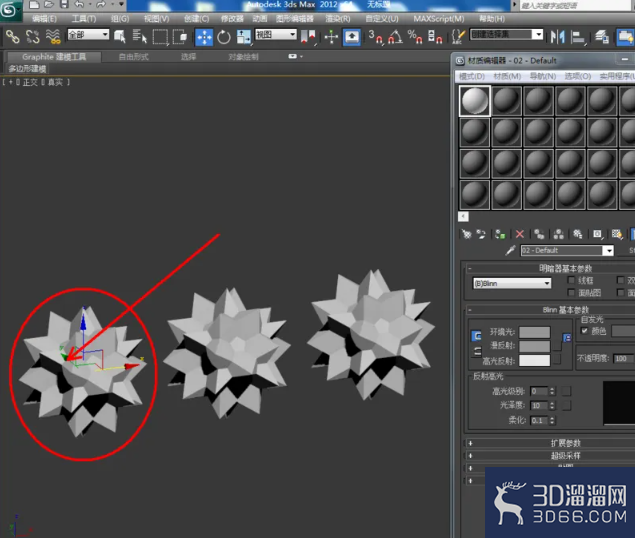Click the Put Material to Scene icon
The width and height of the screenshot is (635, 538).
click(481, 234)
